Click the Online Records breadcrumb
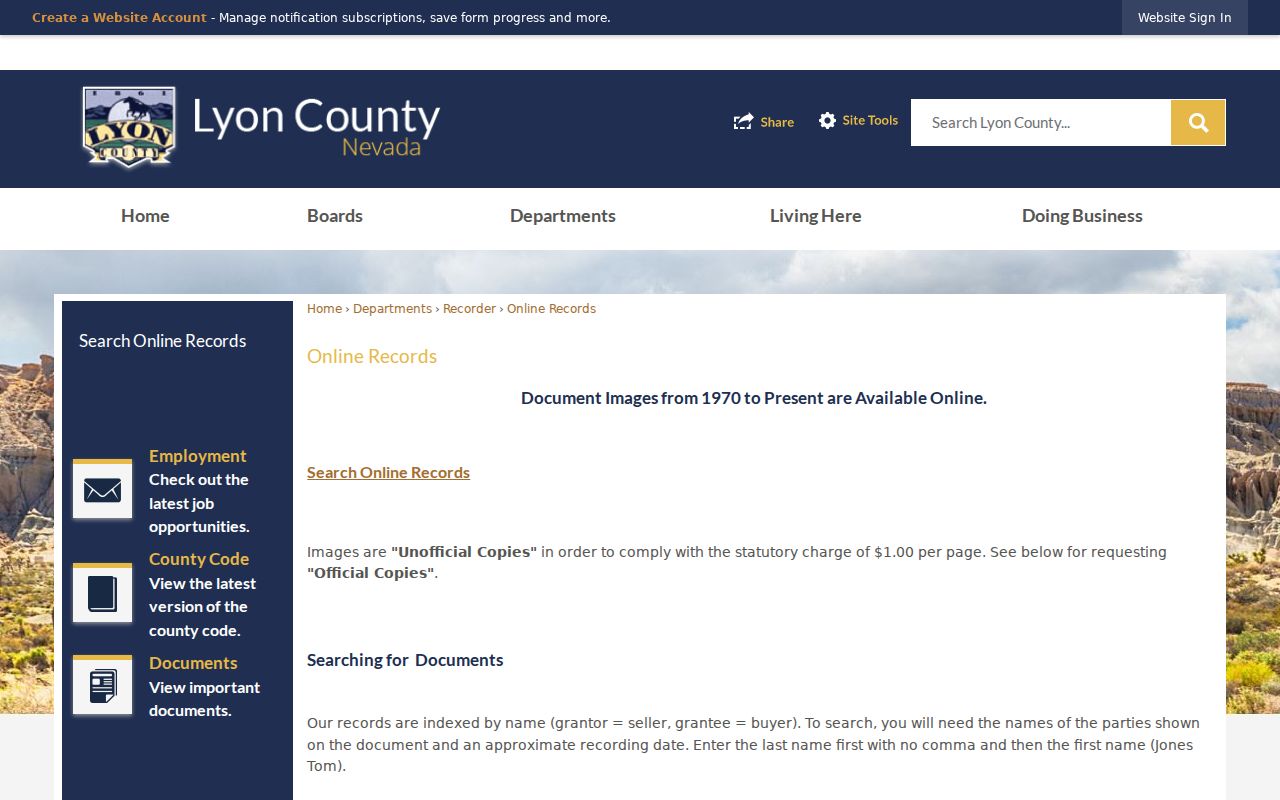The image size is (1280, 800). point(551,309)
